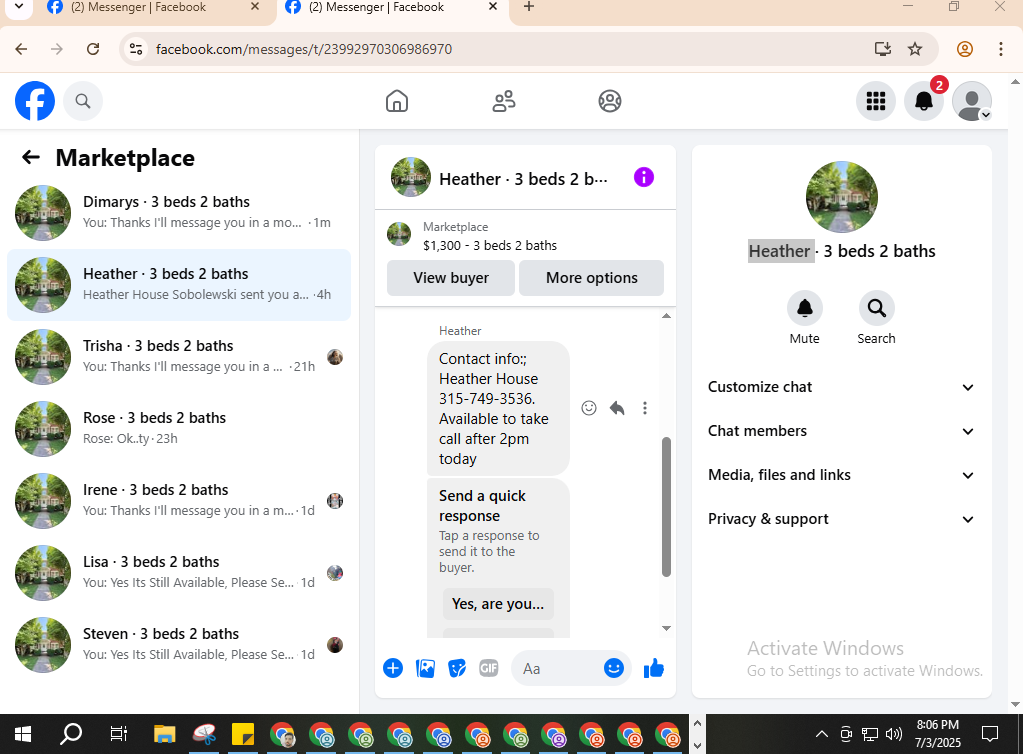Open the Groups icon in top navigation

click(610, 101)
